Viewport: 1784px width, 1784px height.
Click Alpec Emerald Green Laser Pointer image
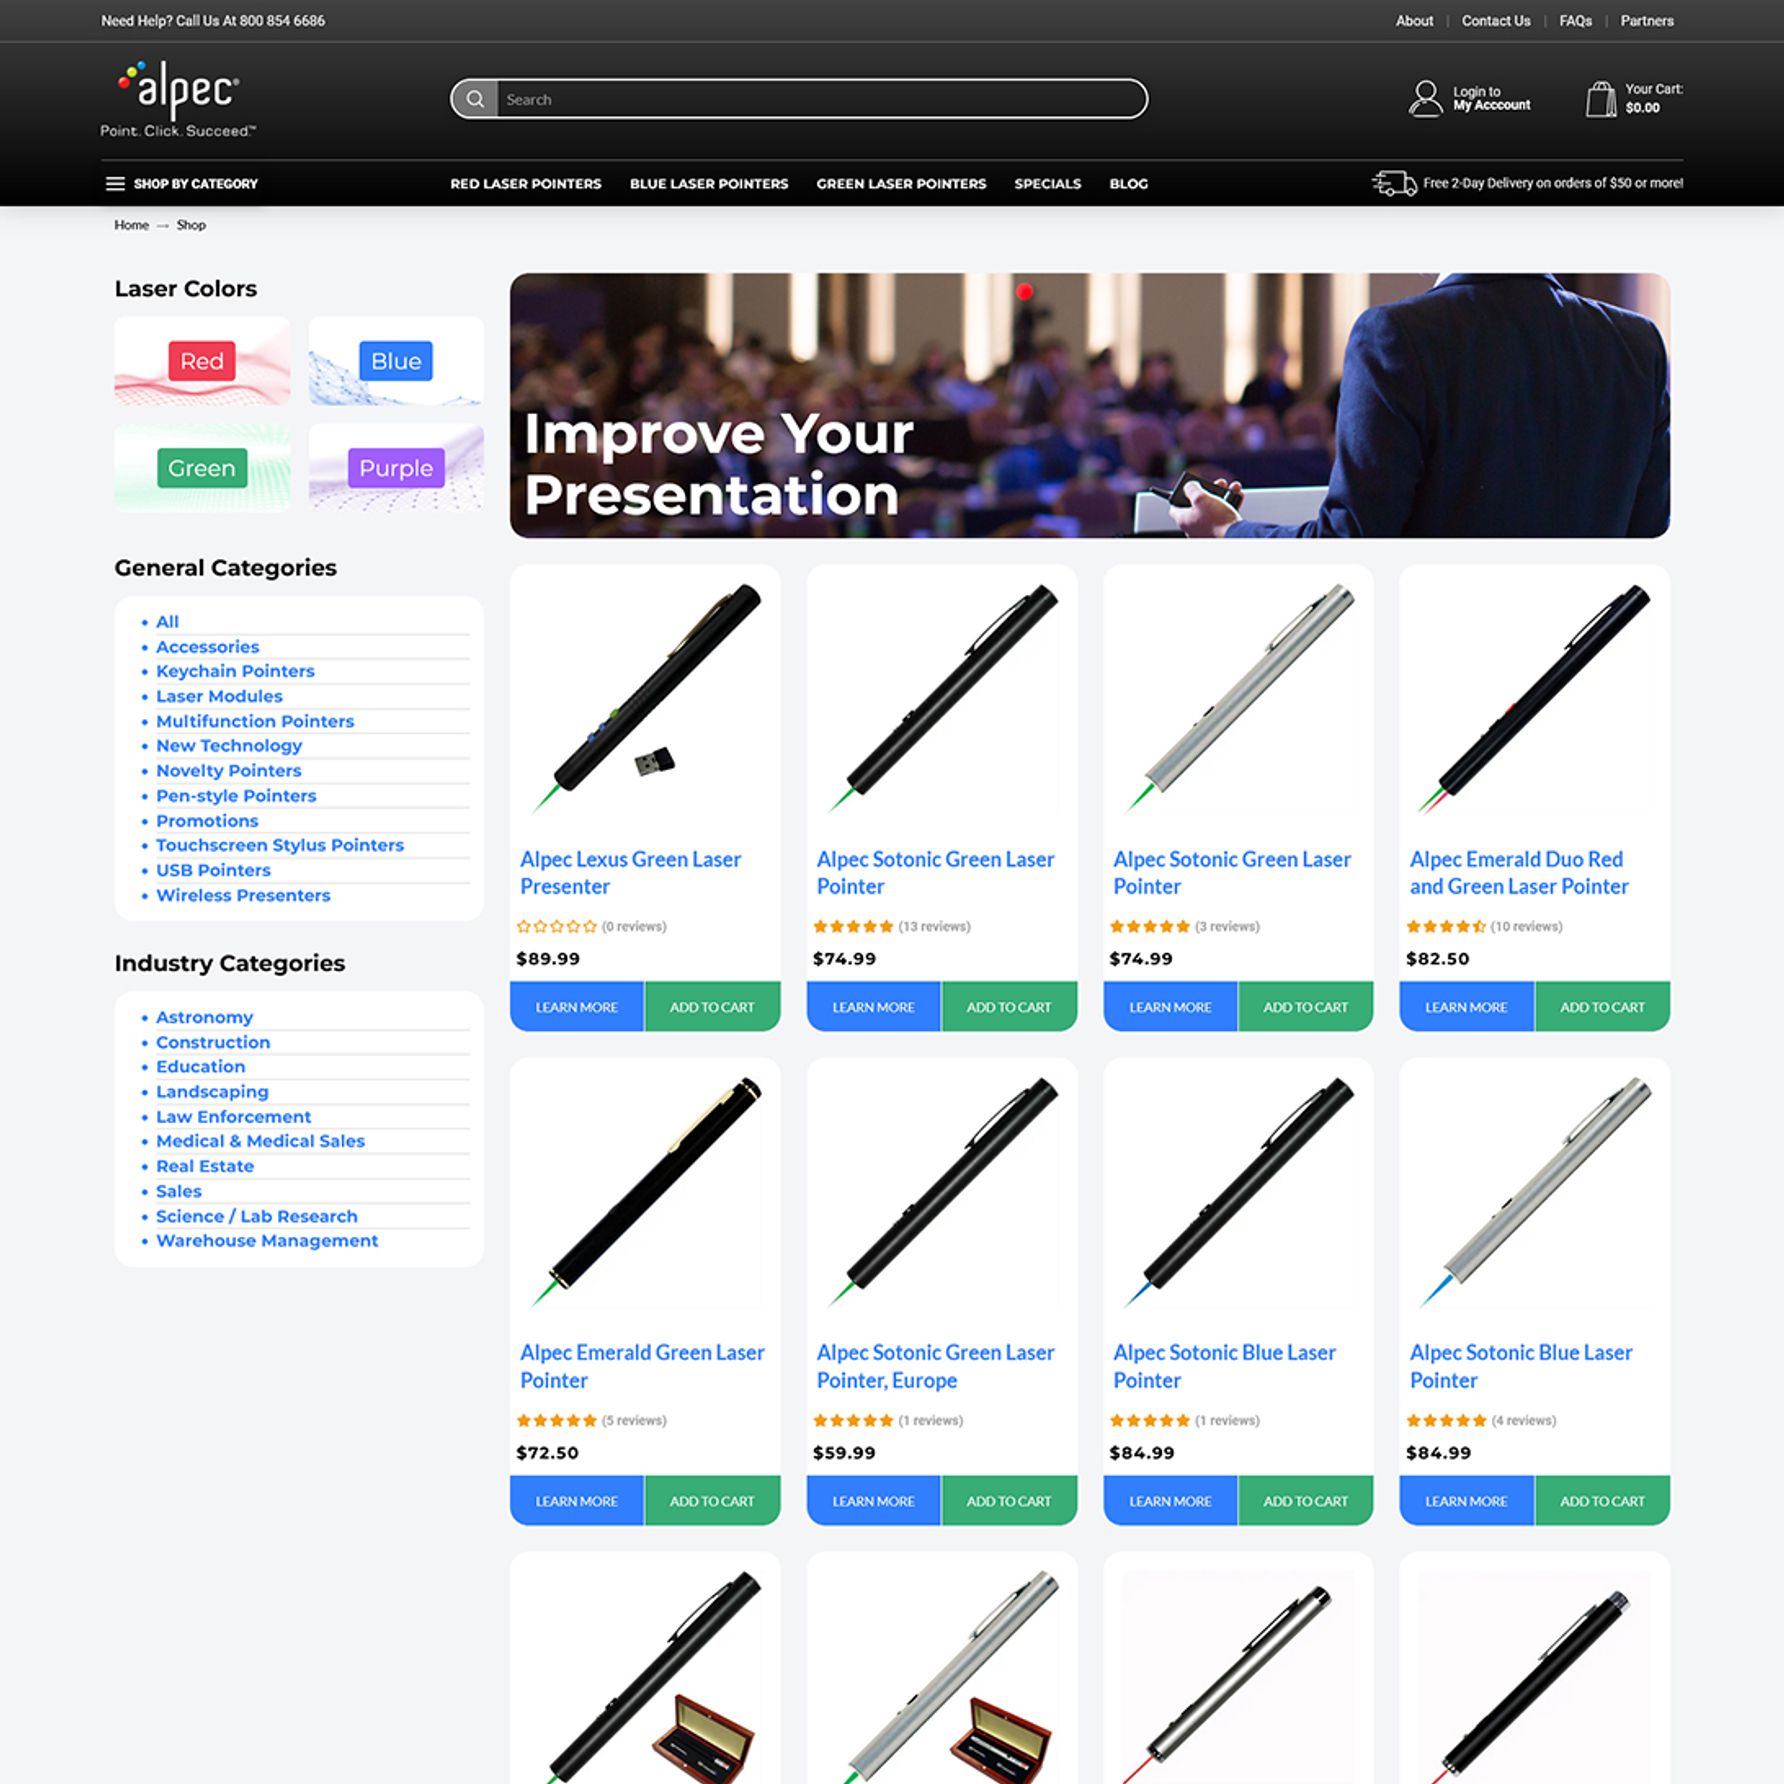(645, 1193)
